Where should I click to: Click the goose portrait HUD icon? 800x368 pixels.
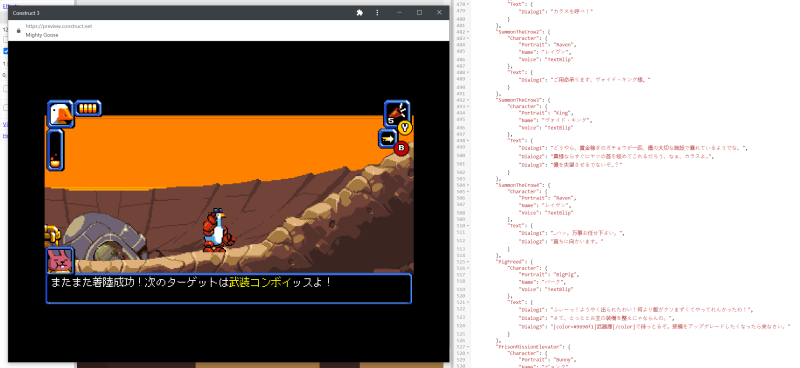(61, 114)
